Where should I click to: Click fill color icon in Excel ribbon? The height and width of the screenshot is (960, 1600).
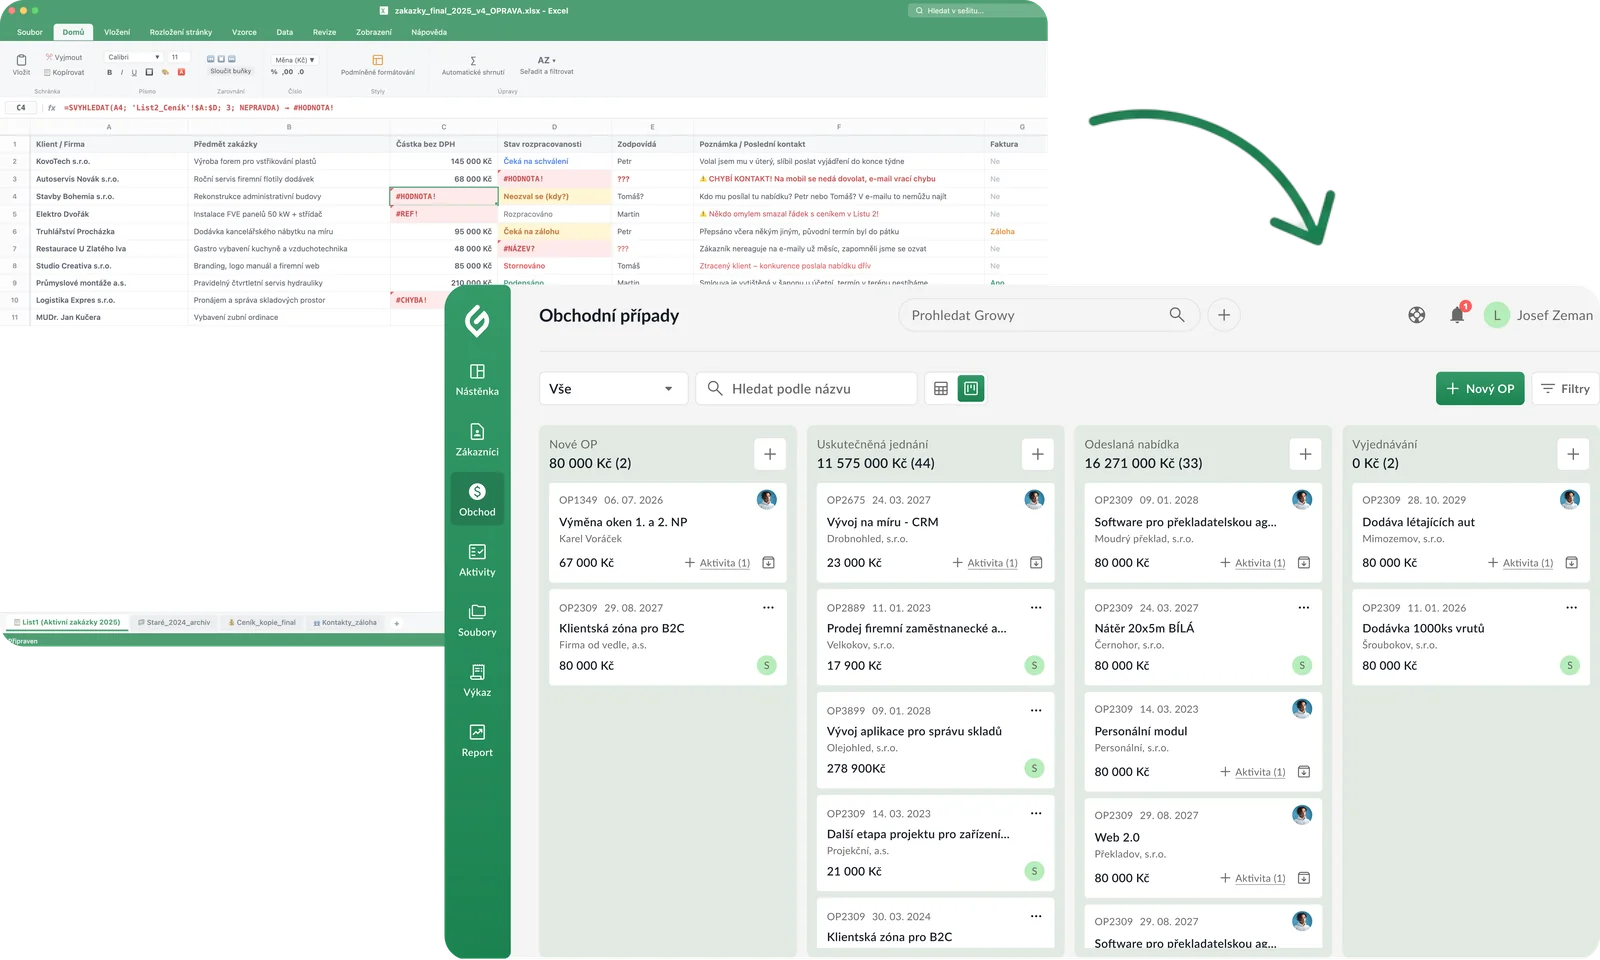tap(165, 72)
